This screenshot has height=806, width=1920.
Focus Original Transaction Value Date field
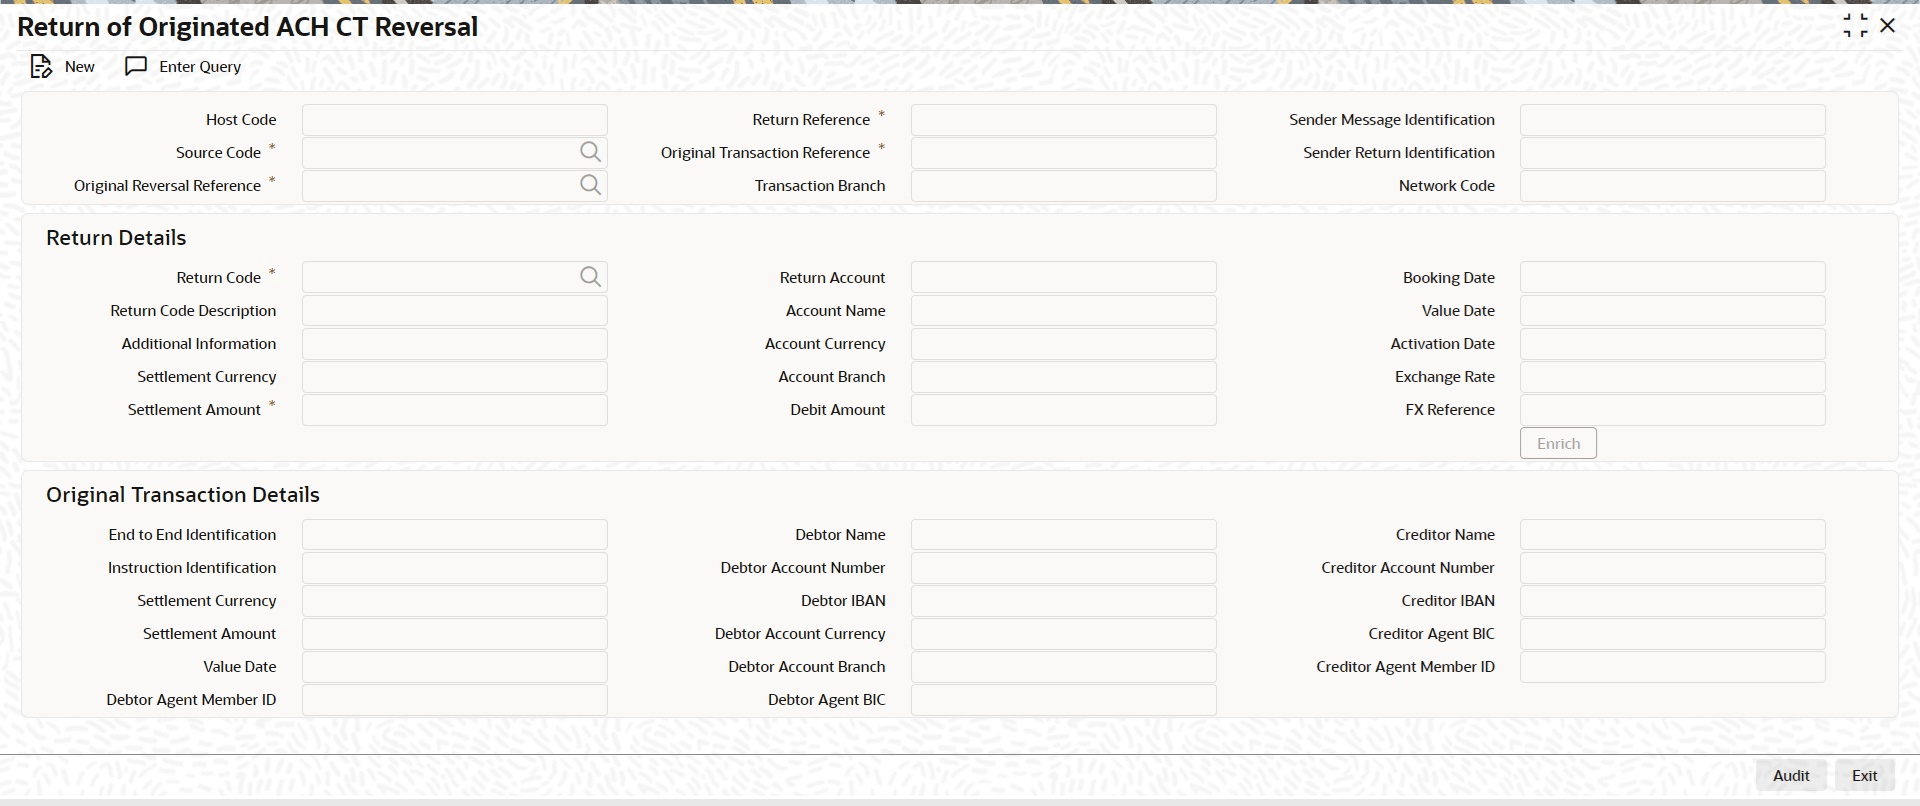coord(455,667)
